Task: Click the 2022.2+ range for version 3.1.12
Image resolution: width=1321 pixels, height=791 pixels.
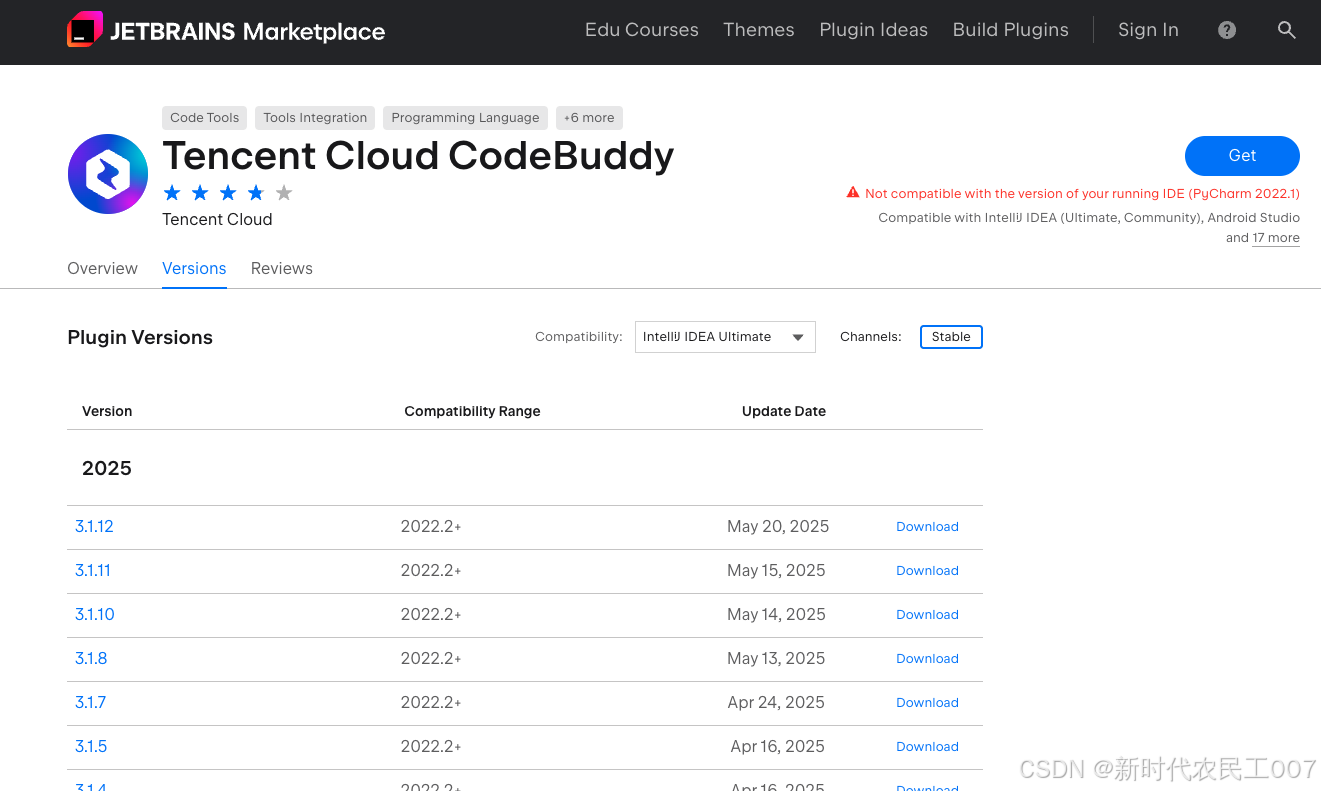Action: (431, 526)
